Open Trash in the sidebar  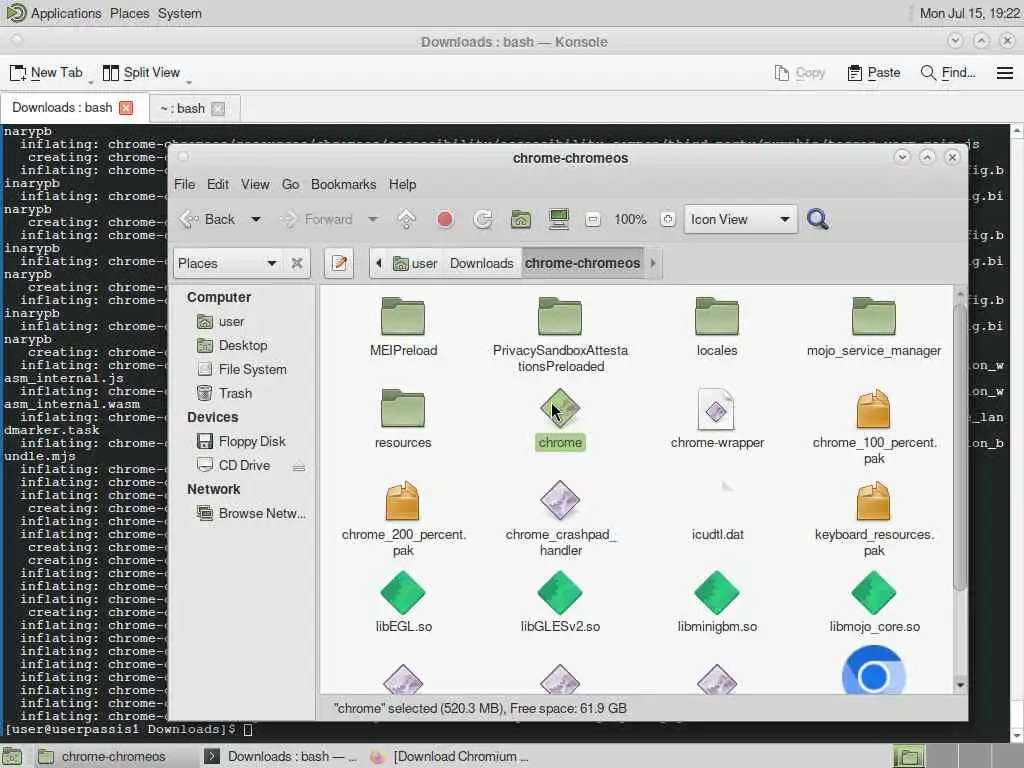click(225, 393)
